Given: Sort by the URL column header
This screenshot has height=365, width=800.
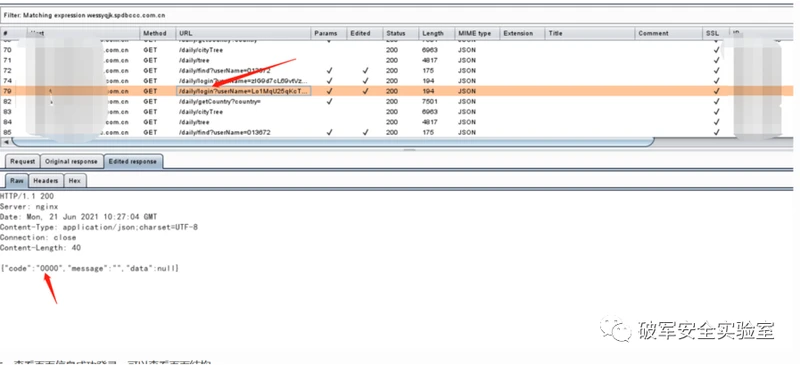Looking at the screenshot, I should tap(243, 33).
